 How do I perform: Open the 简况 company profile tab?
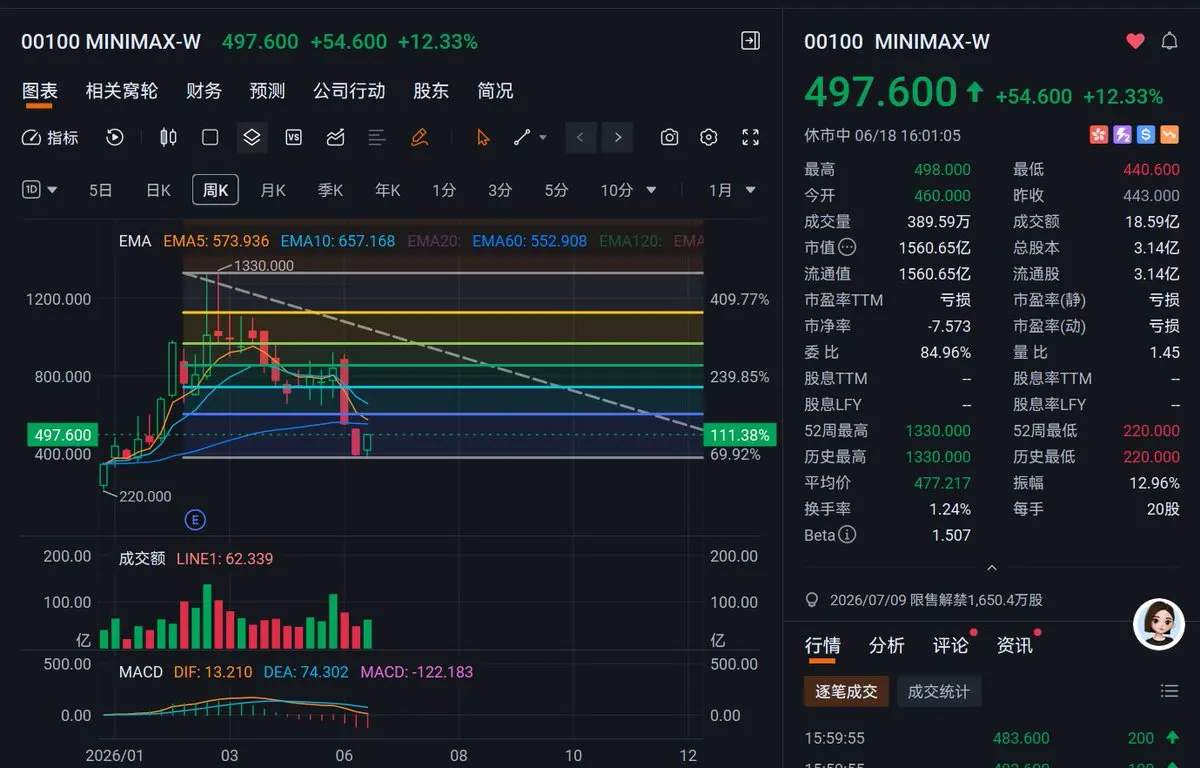click(495, 91)
